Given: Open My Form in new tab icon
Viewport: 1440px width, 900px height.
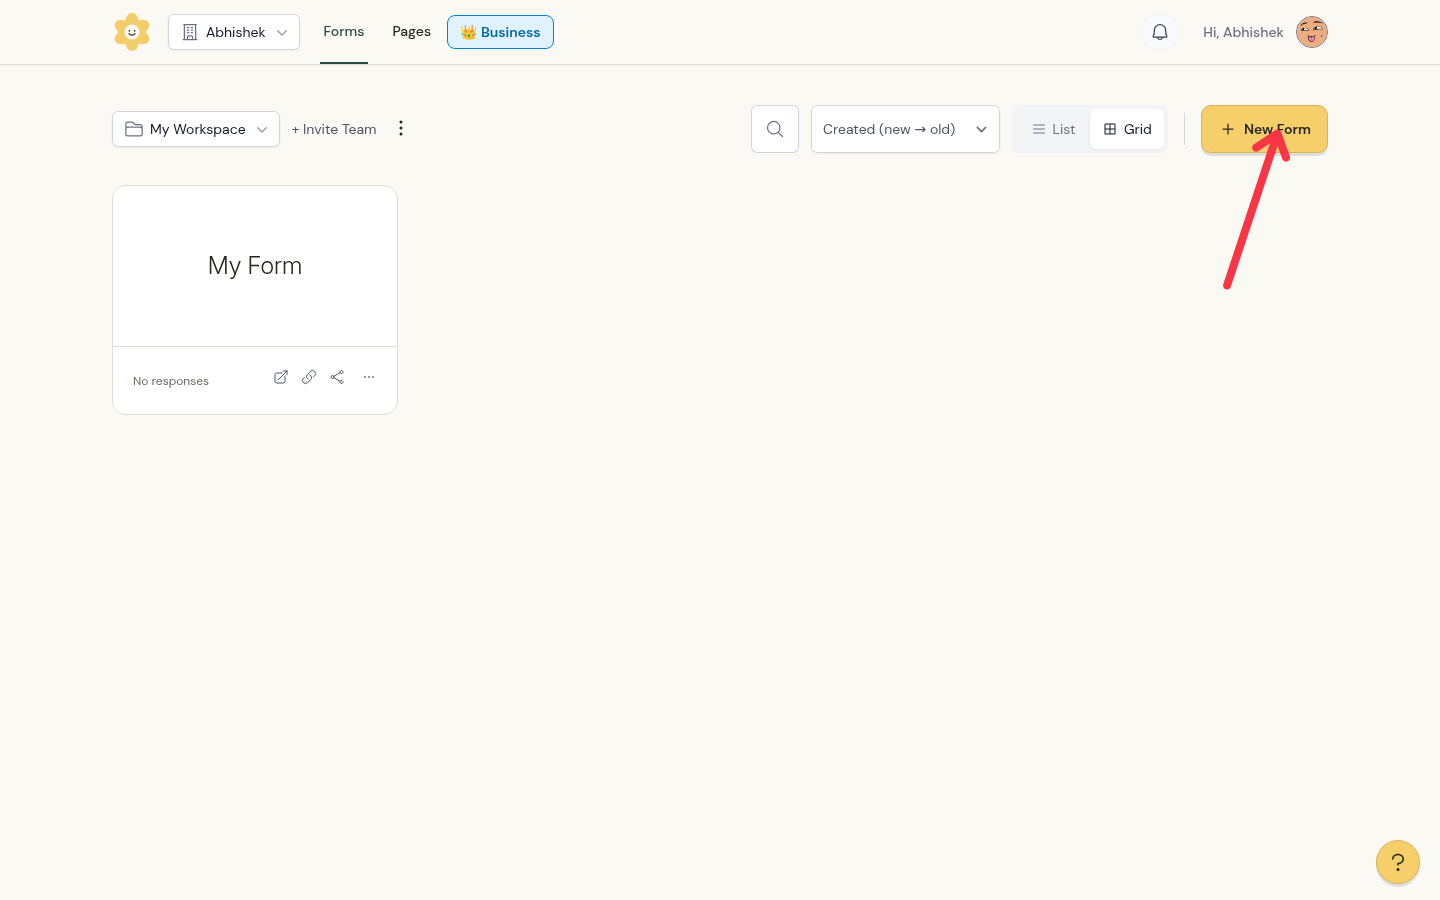Looking at the screenshot, I should [281, 377].
